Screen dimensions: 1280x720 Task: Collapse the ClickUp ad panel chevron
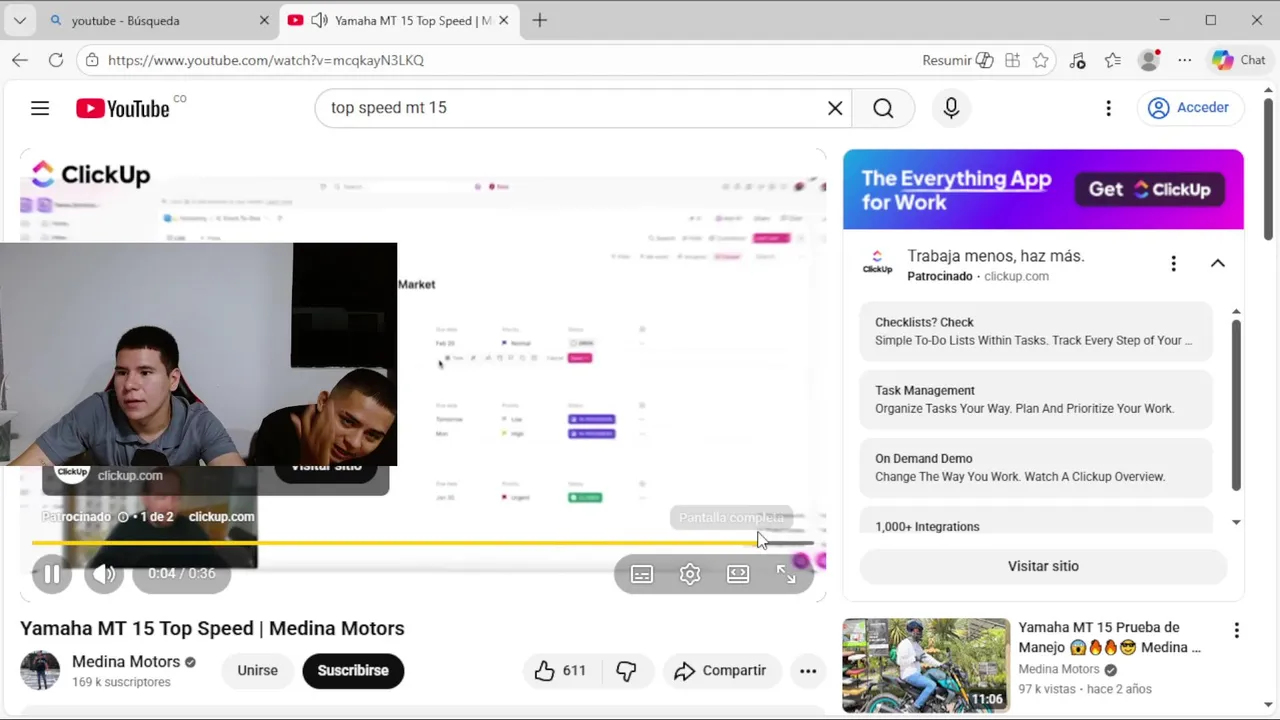pos(1218,263)
